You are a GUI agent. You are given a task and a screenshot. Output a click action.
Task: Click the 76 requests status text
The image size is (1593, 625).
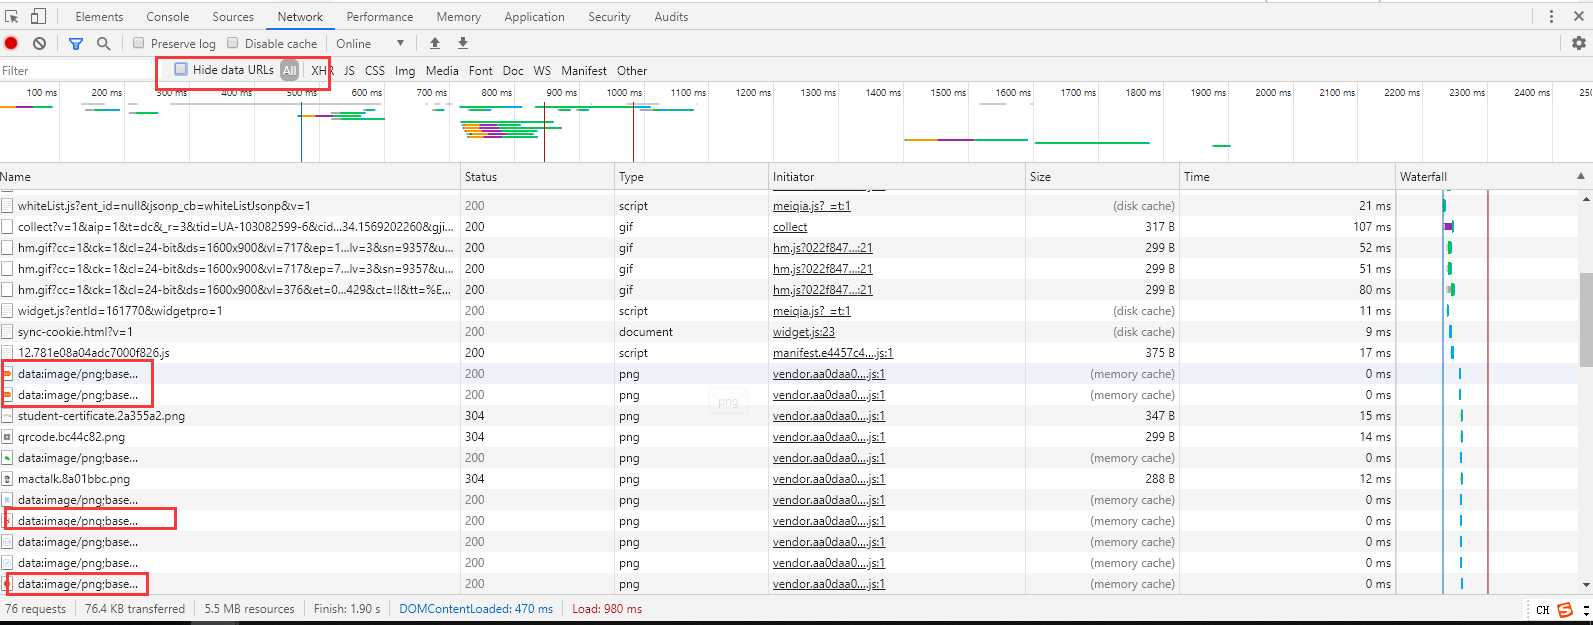[36, 609]
